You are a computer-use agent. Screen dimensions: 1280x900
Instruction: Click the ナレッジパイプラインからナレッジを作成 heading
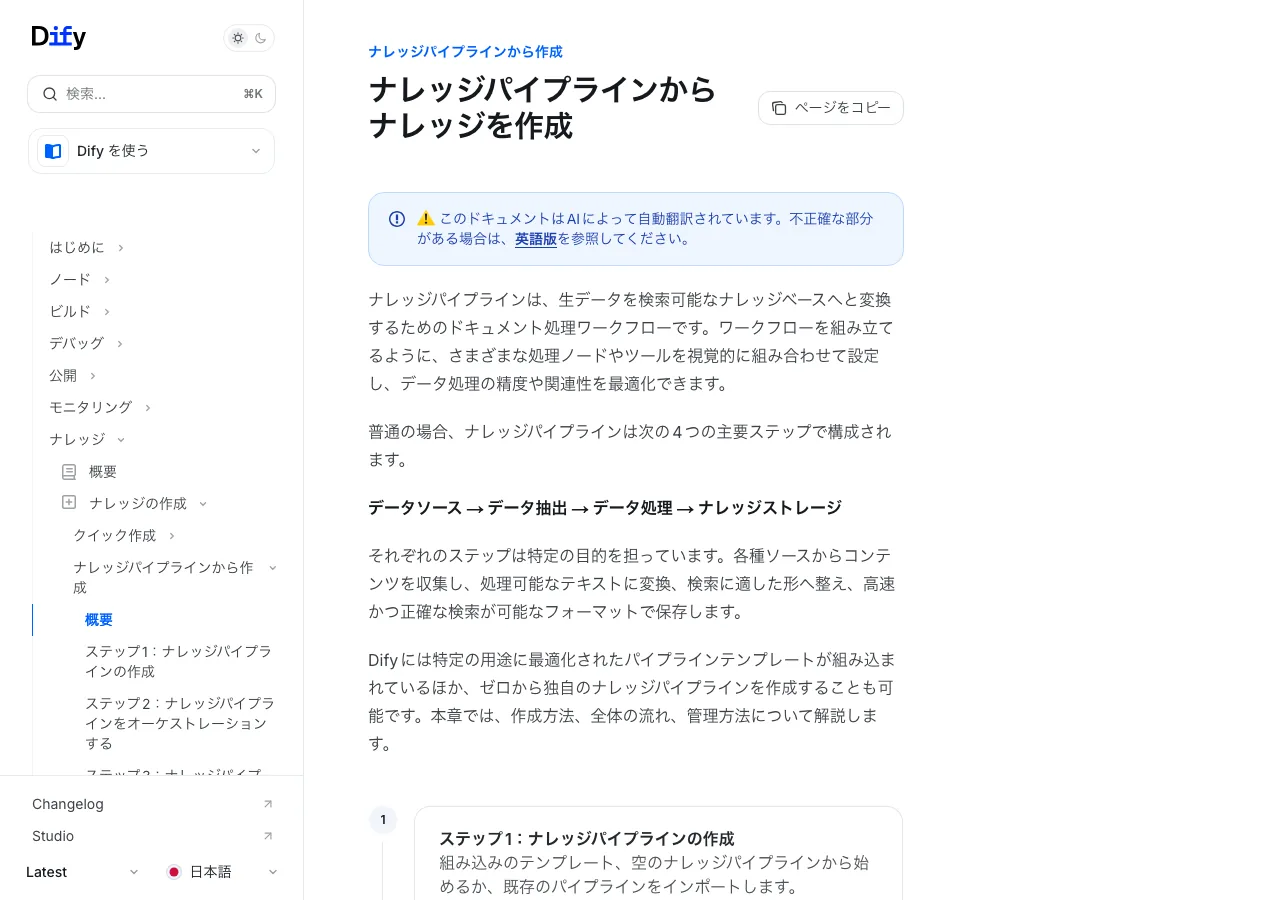[x=543, y=108]
